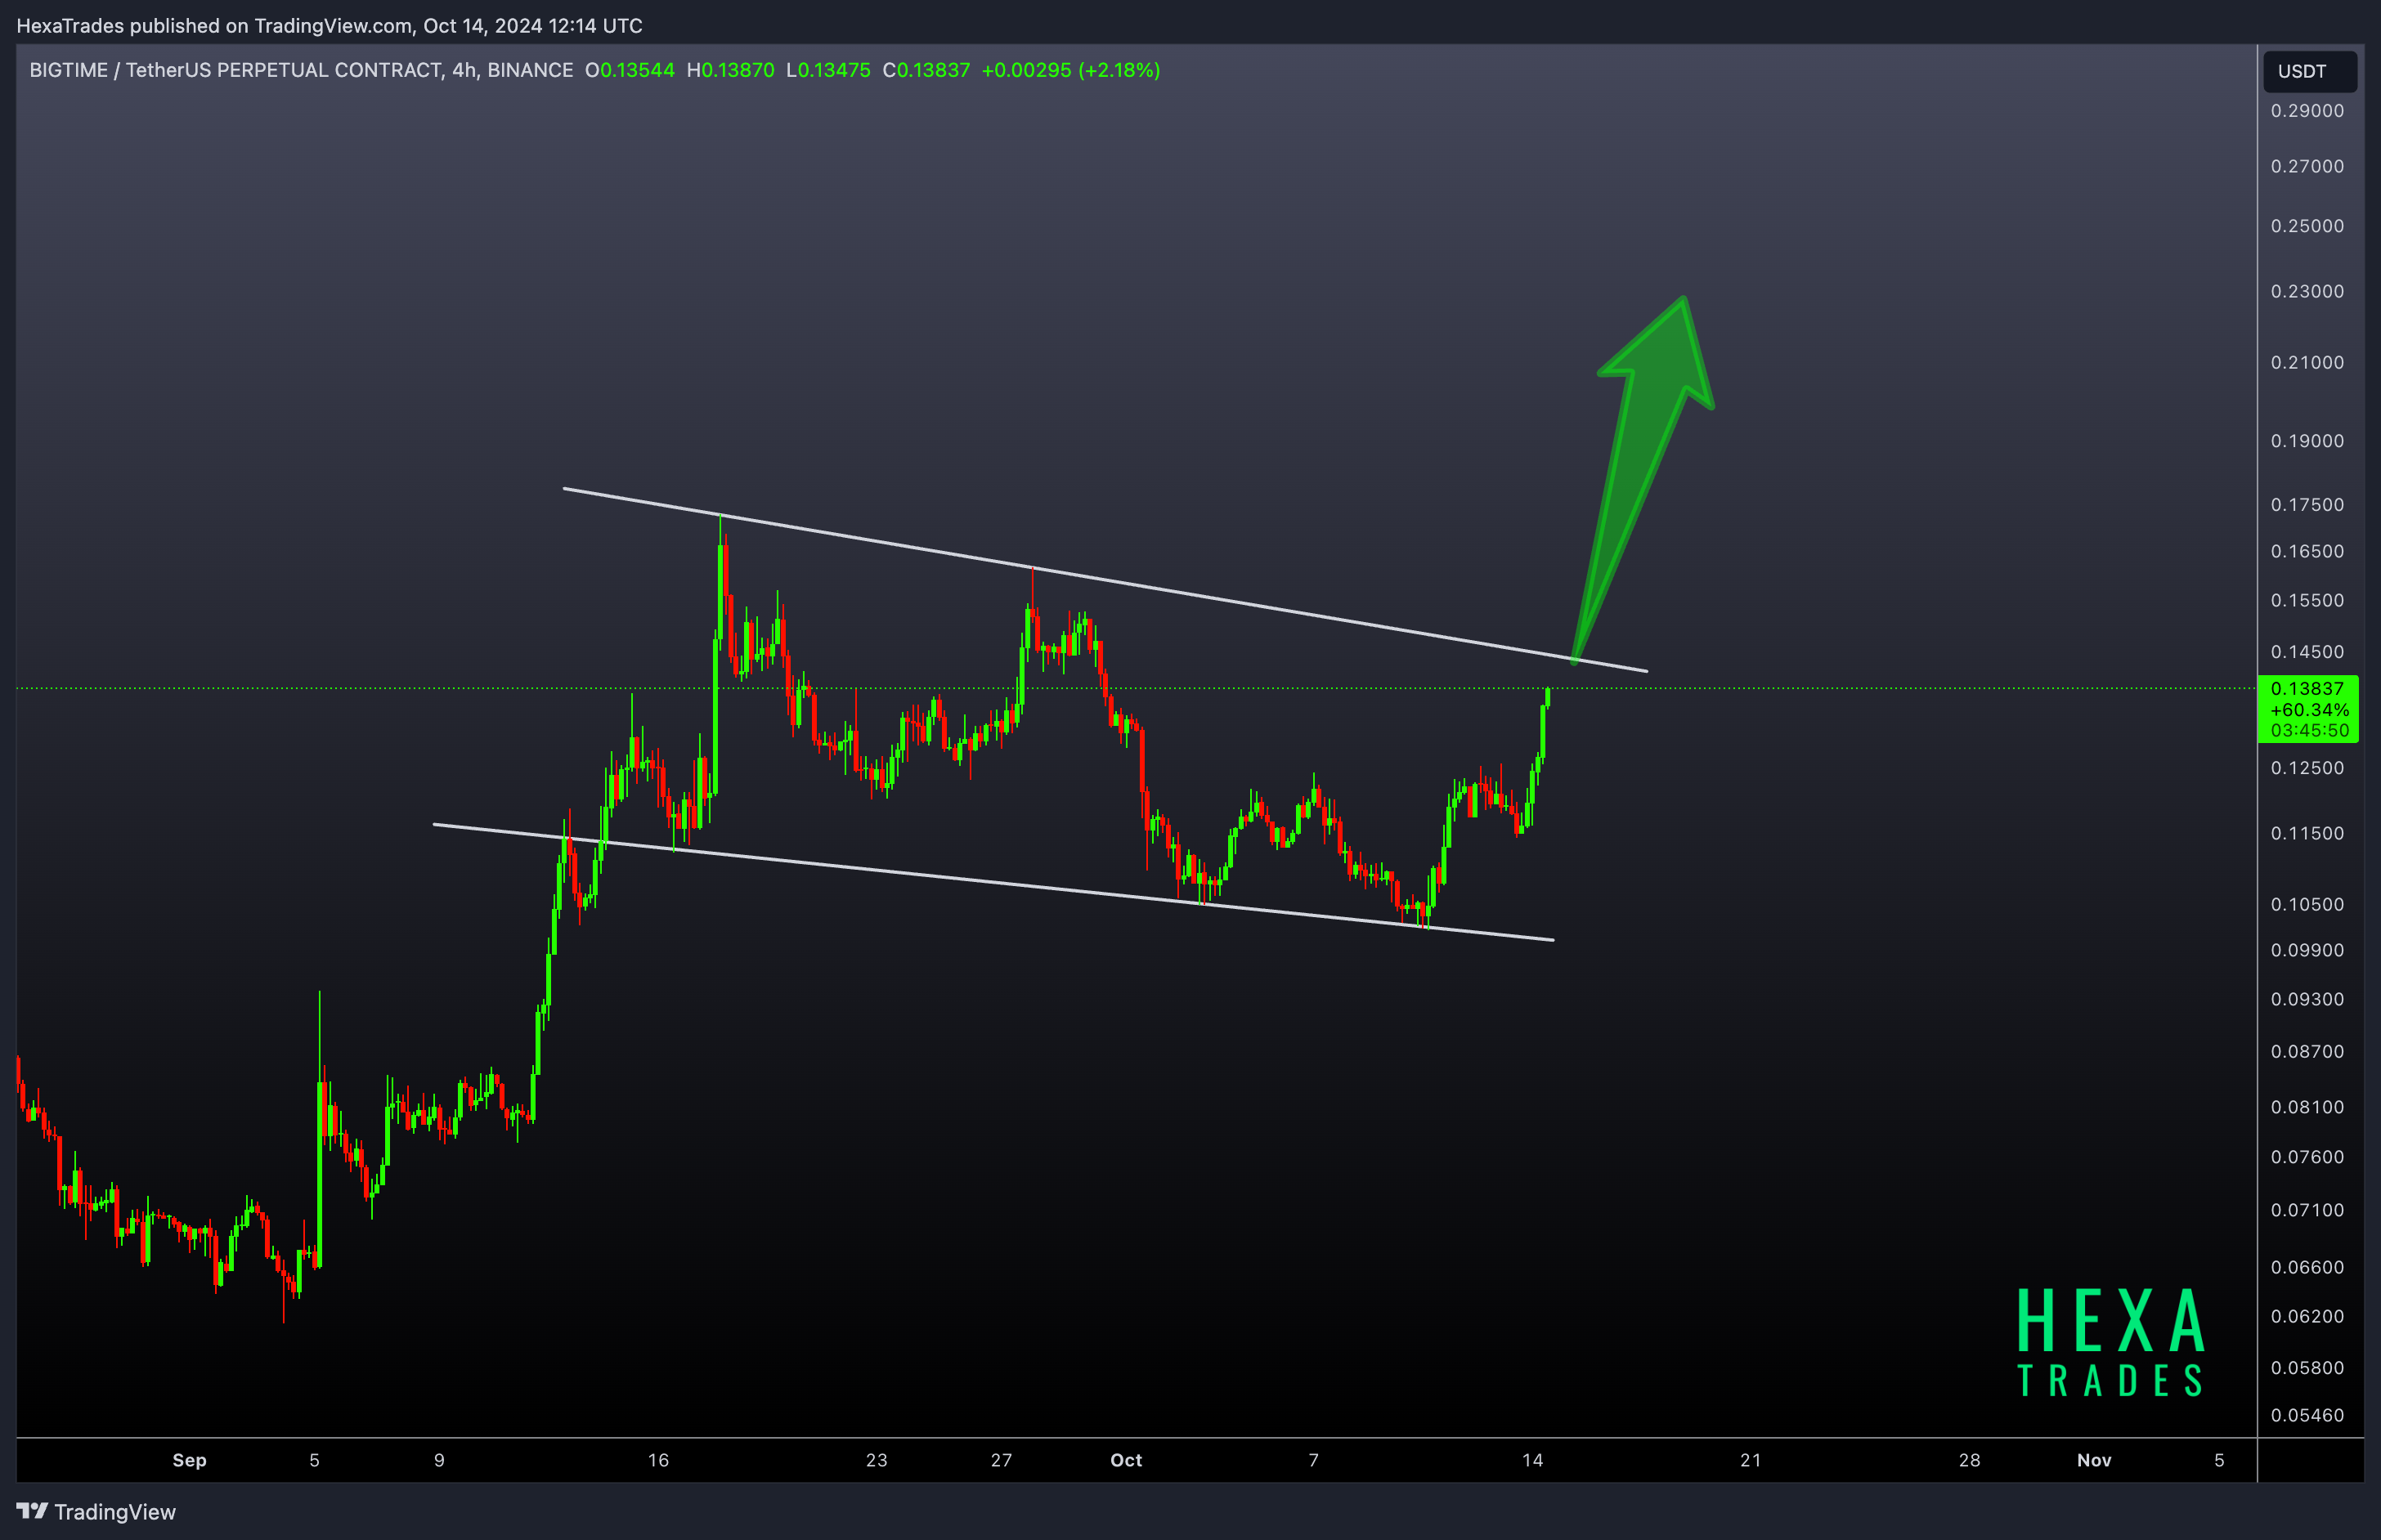
Task: Click the close value C0.13837
Action: [x=926, y=70]
